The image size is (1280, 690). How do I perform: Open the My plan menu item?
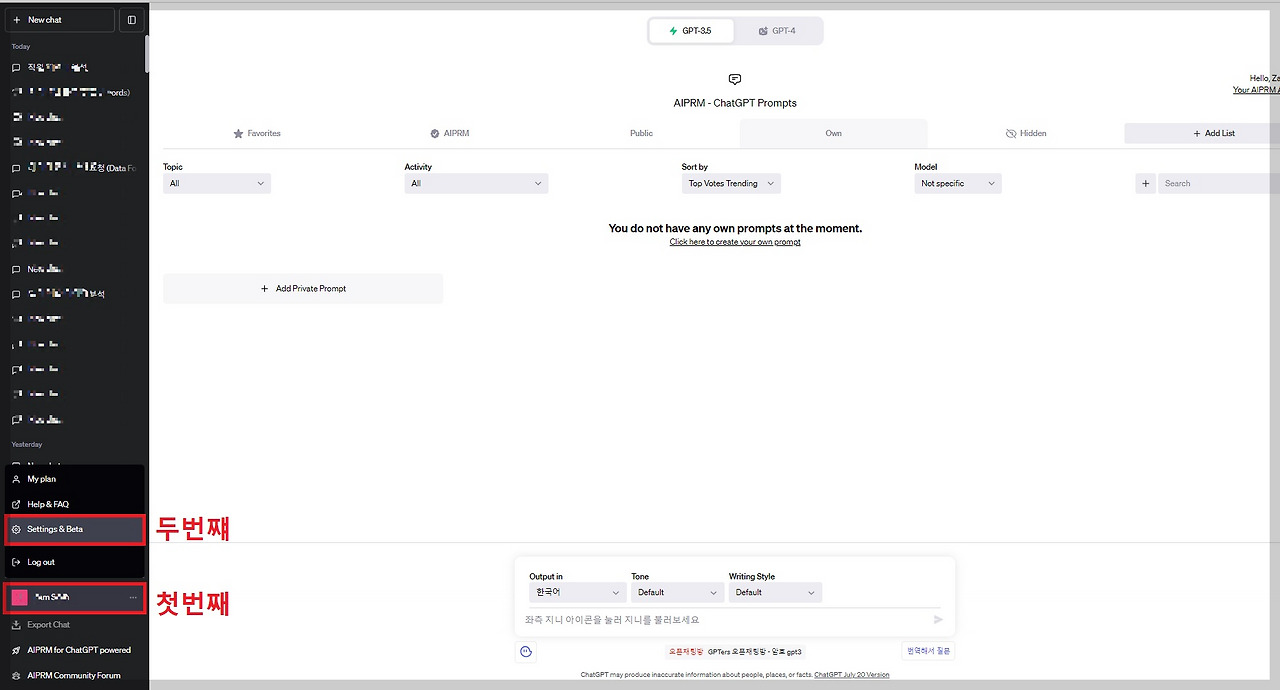click(x=75, y=479)
